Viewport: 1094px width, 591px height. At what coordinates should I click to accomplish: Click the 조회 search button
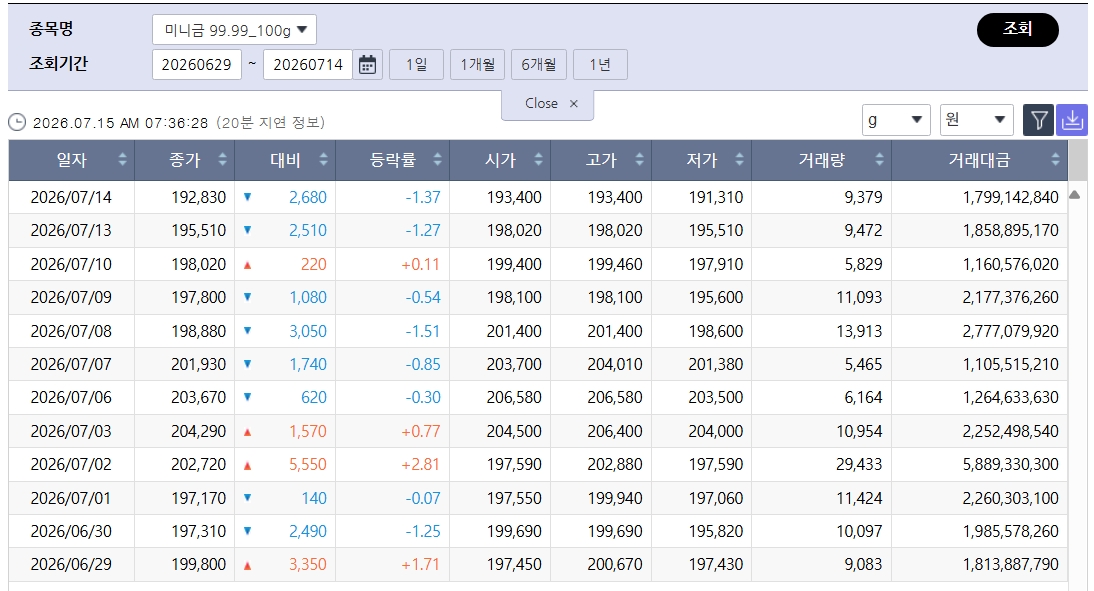pos(1017,29)
